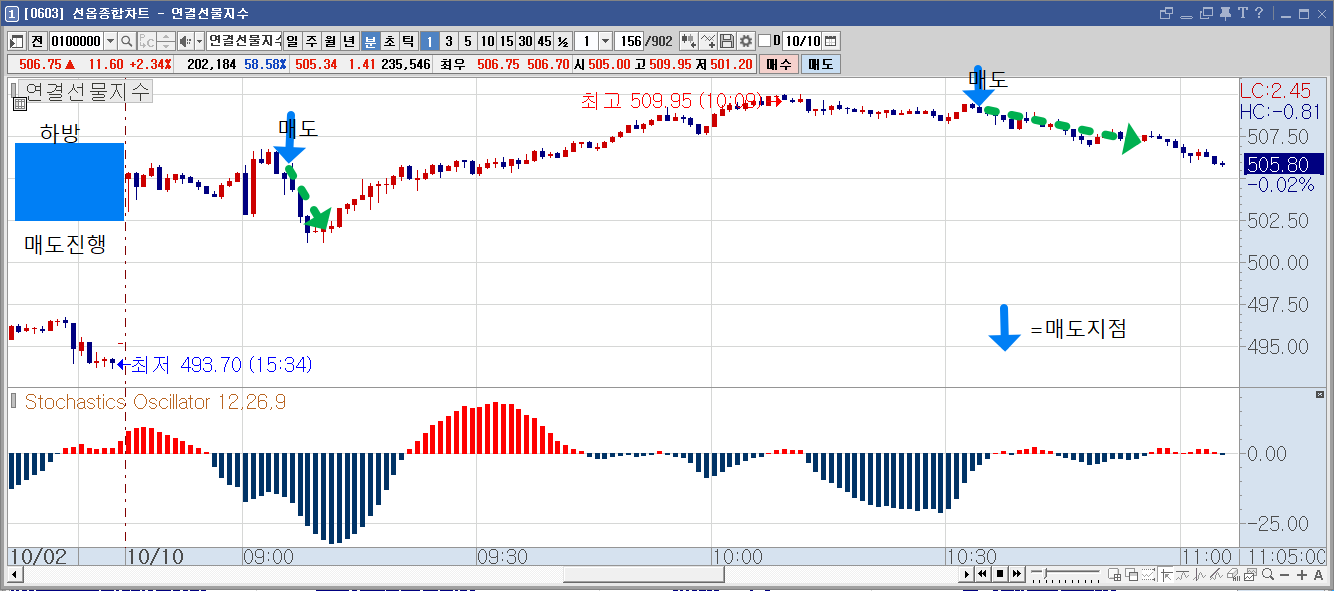Click the red 매수 (buy) button
The image size is (1334, 591).
coord(778,64)
